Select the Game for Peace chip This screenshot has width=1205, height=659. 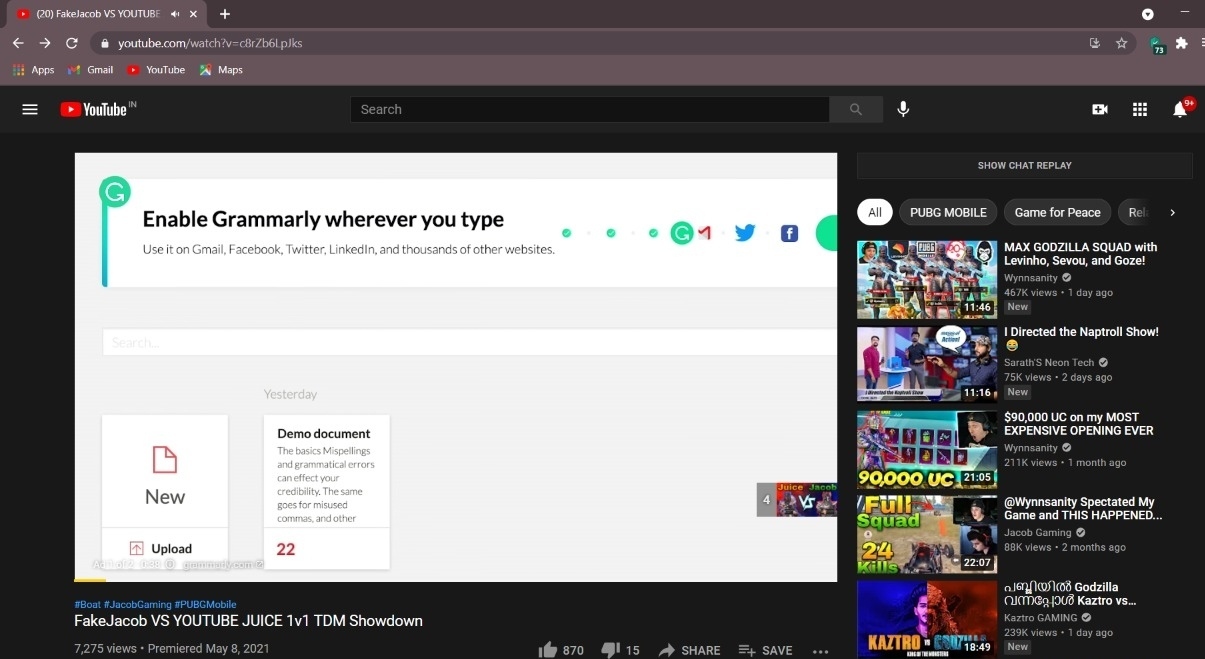click(x=1057, y=212)
